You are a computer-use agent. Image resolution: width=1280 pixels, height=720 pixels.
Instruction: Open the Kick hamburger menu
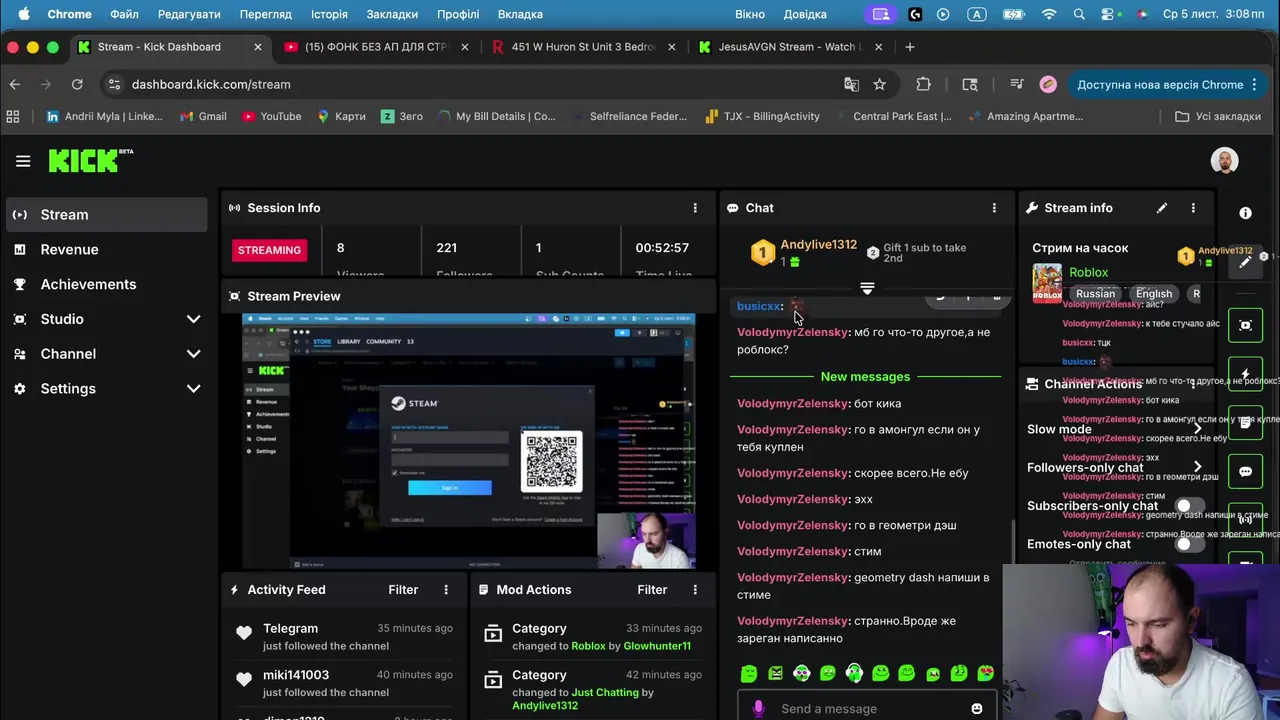23,161
